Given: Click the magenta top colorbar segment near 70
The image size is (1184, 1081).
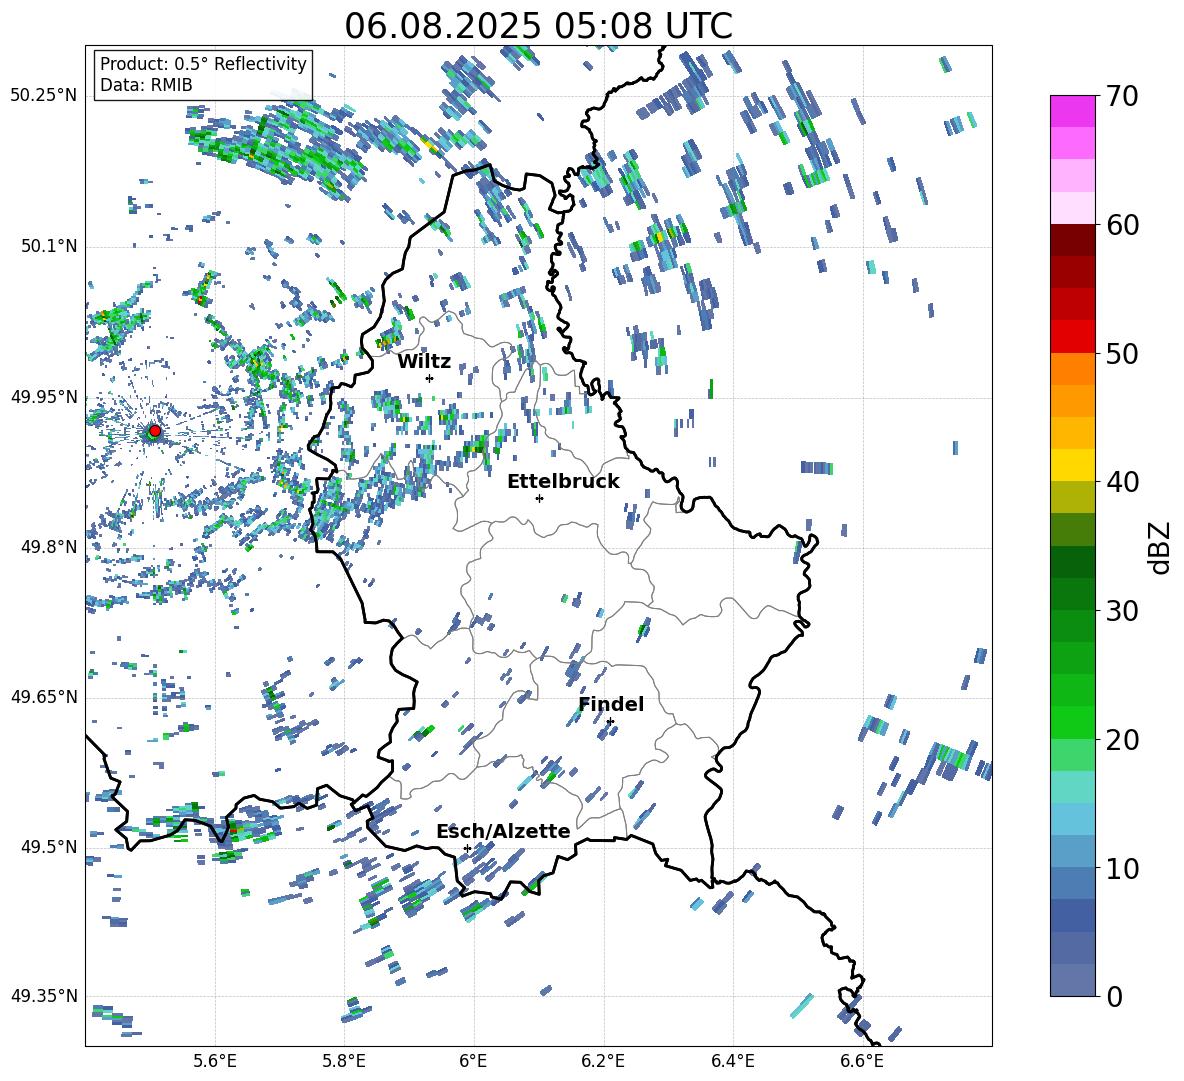Looking at the screenshot, I should (1073, 111).
